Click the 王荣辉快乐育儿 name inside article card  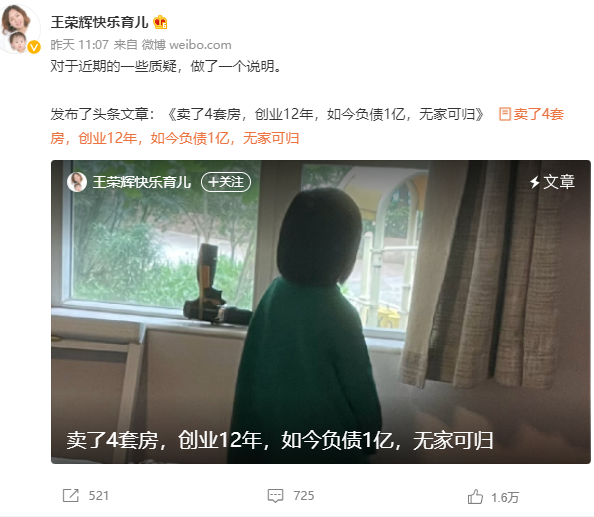[x=142, y=182]
